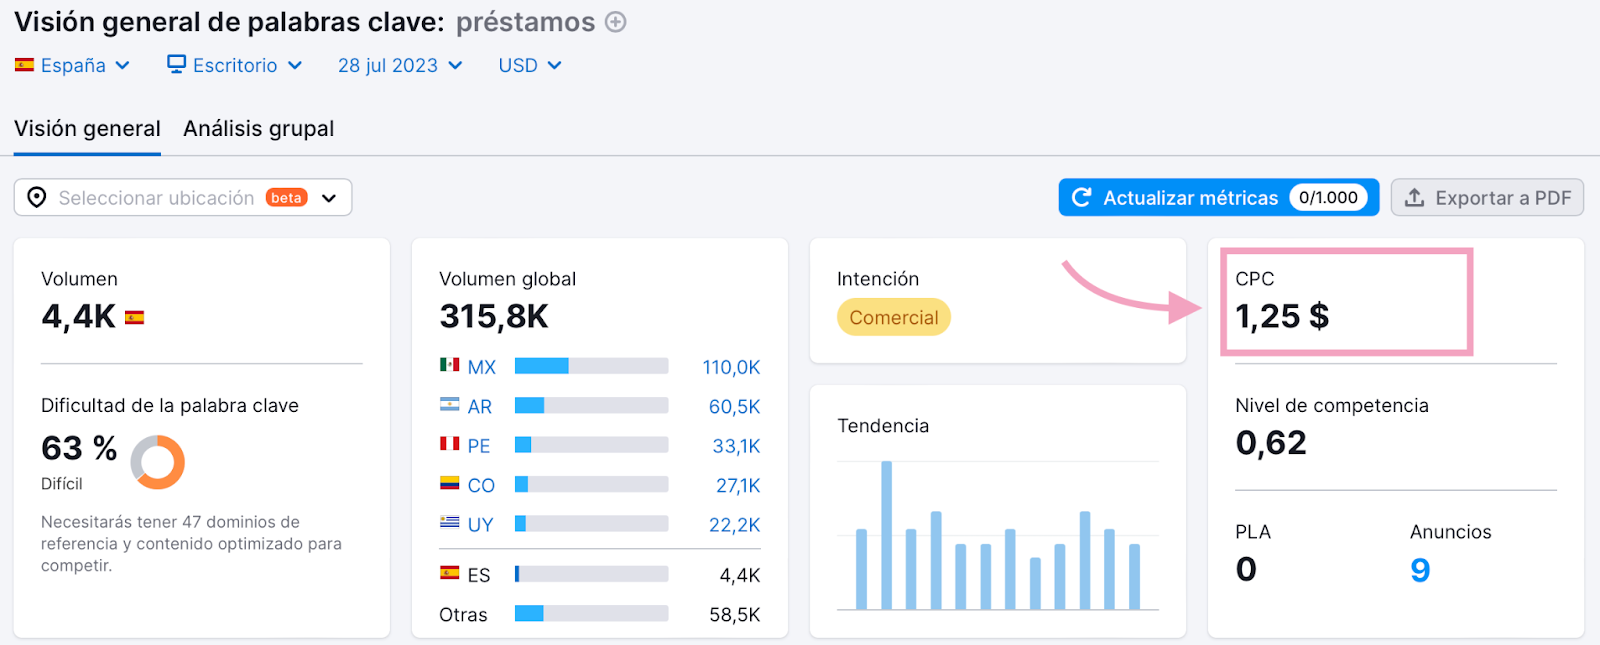The image size is (1600, 645).
Task: Click the Argentina flag icon
Action: [x=449, y=405]
